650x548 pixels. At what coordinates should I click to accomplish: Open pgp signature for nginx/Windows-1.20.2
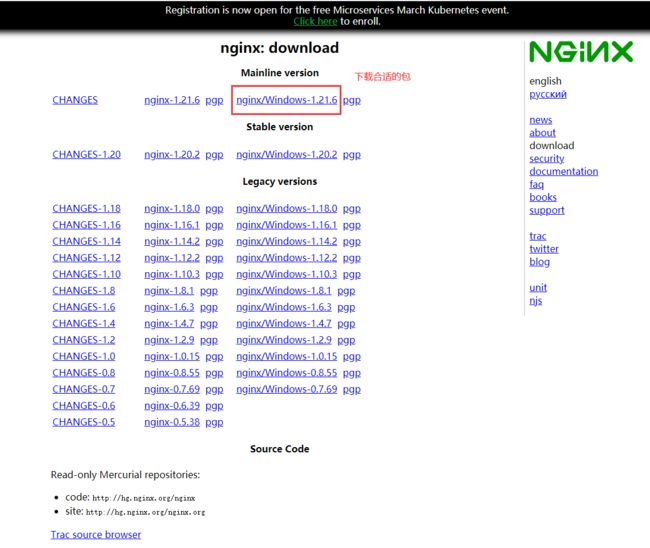(x=352, y=155)
